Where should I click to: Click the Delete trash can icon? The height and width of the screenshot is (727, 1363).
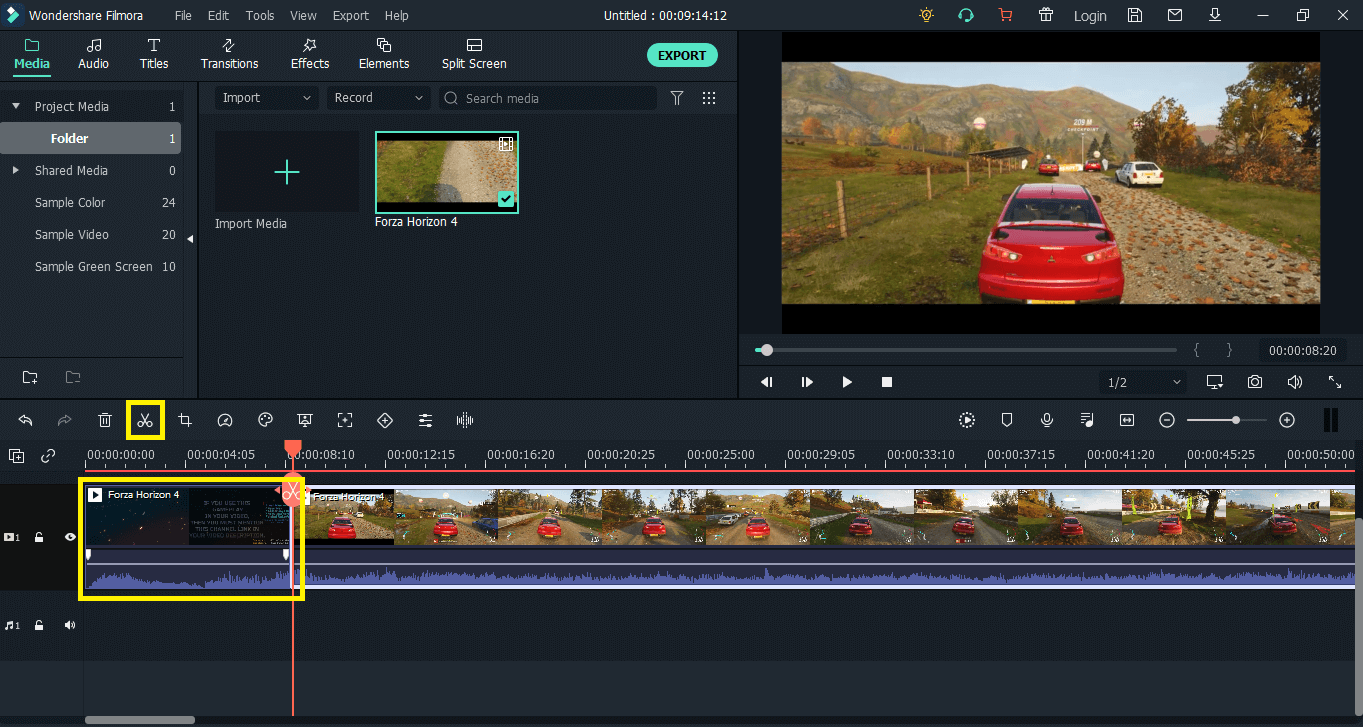pos(105,420)
